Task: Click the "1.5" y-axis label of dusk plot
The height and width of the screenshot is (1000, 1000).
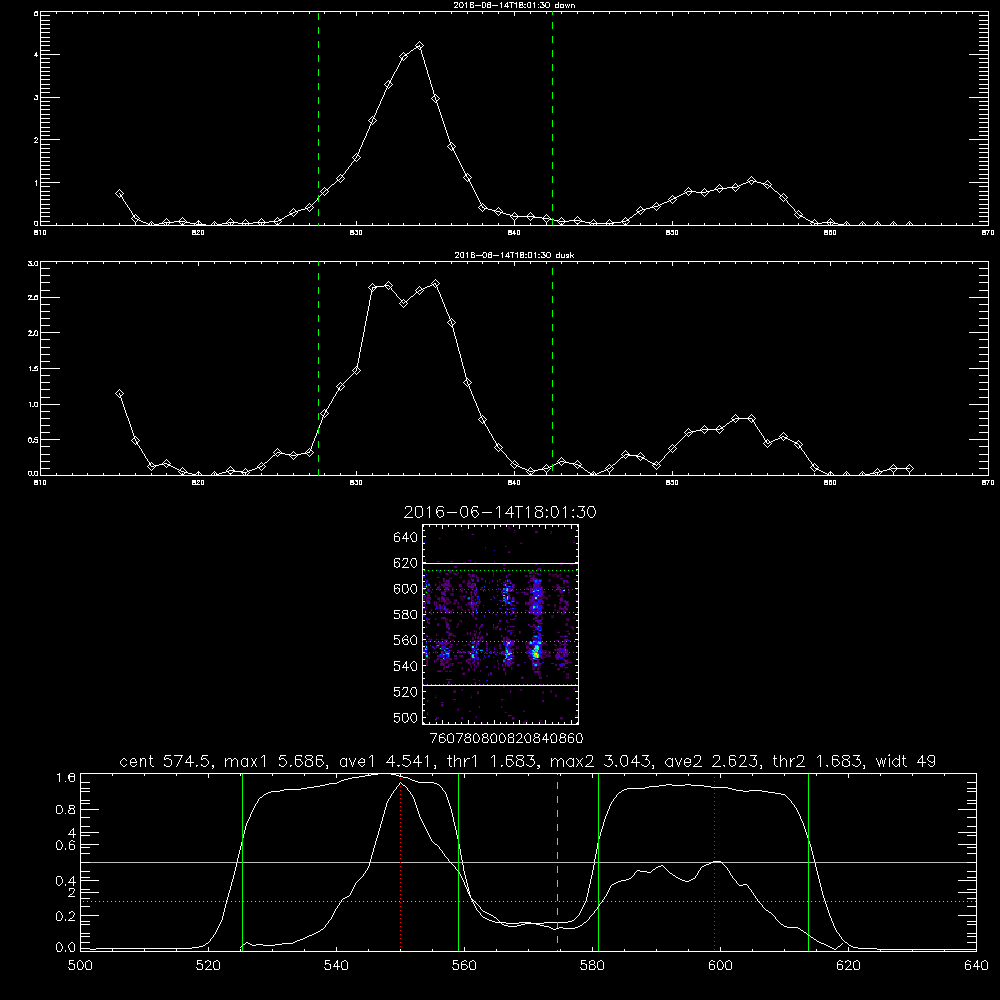Action: pos(33,369)
